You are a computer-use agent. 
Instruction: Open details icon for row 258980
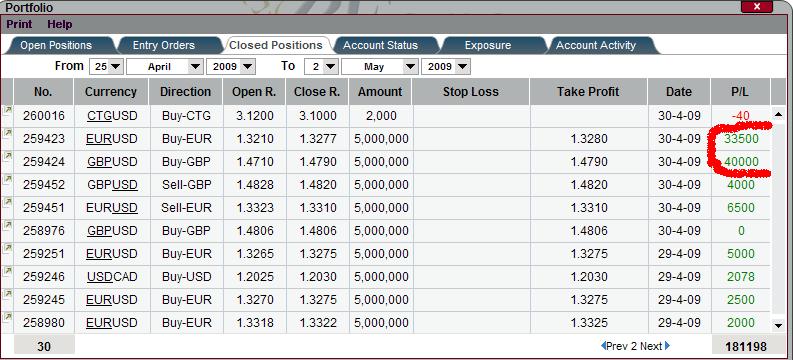(x=7, y=318)
